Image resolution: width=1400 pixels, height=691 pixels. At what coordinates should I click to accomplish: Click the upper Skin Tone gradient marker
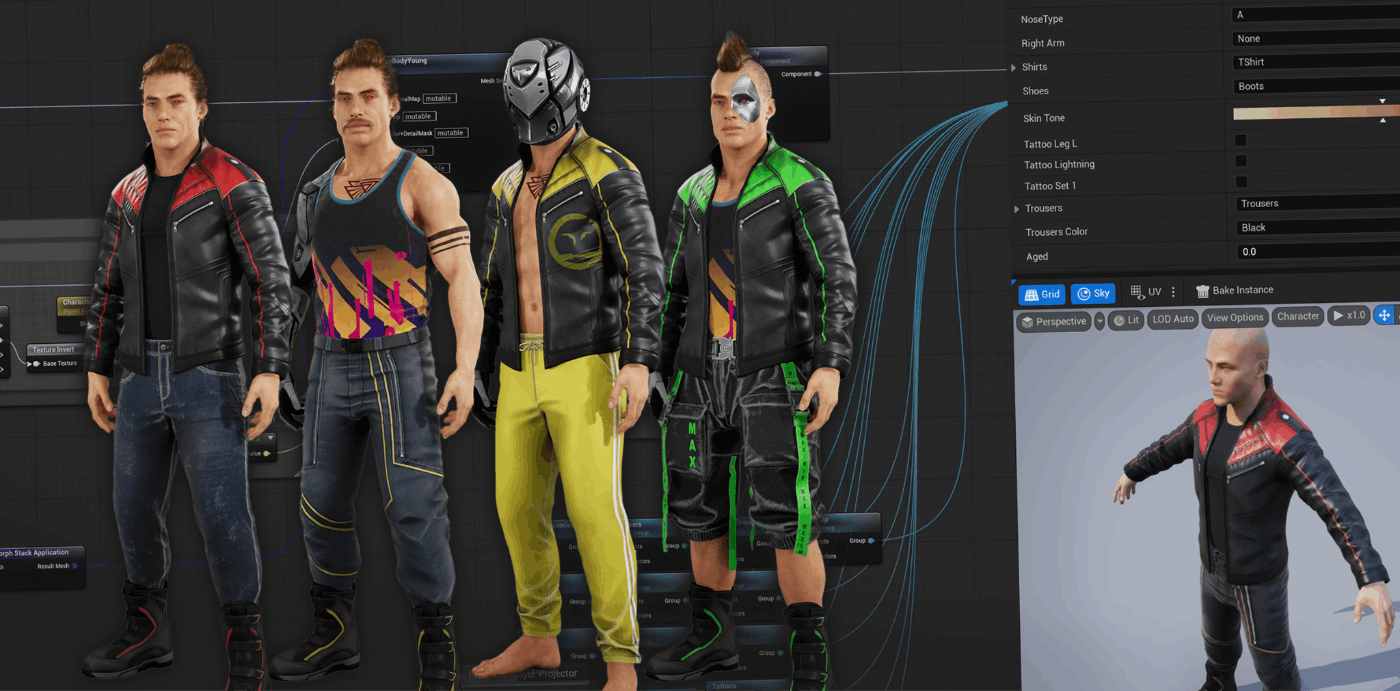click(x=1383, y=101)
